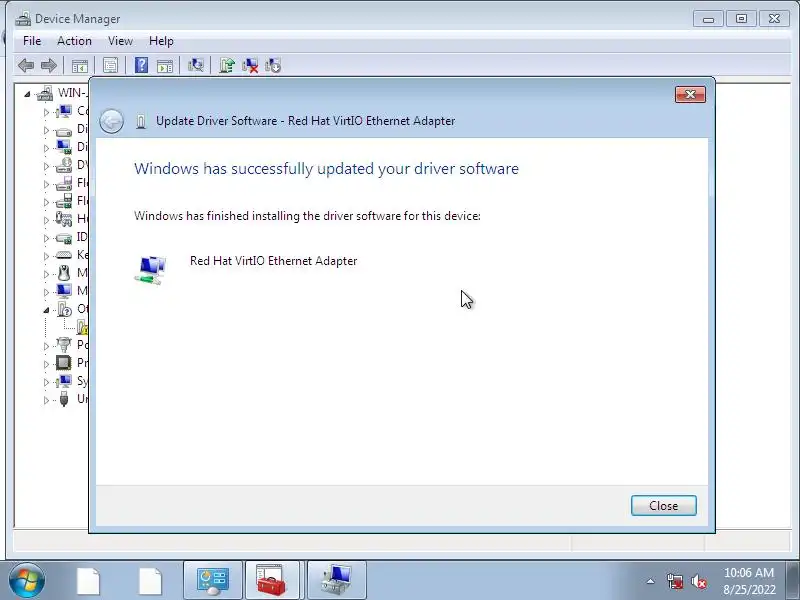
Task: Click the Close button in driver dialog
Action: click(x=663, y=506)
